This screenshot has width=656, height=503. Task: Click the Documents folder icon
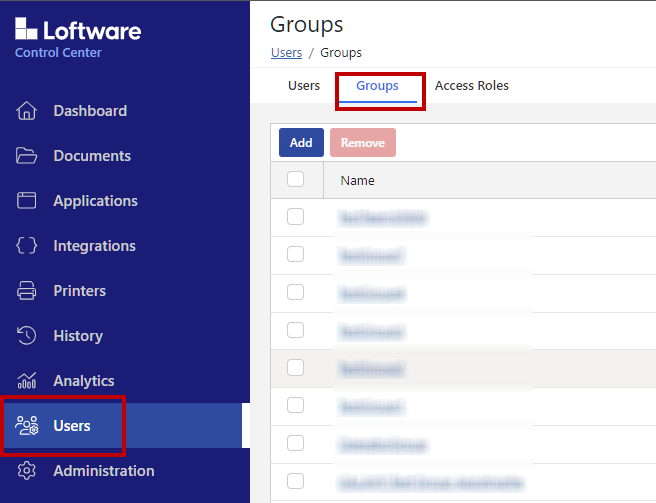click(x=27, y=156)
